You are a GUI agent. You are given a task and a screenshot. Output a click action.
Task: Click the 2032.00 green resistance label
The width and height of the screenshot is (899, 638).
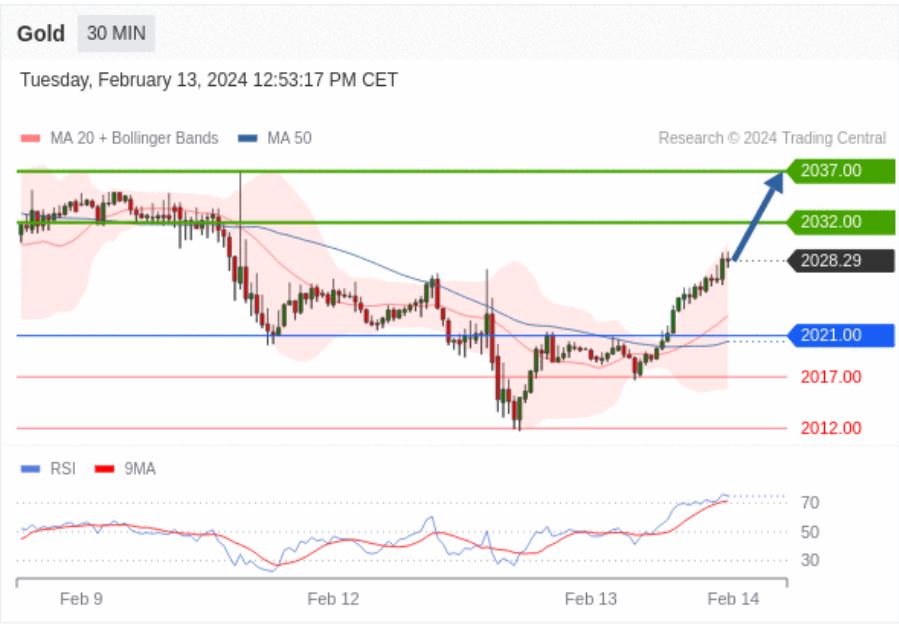tap(839, 222)
